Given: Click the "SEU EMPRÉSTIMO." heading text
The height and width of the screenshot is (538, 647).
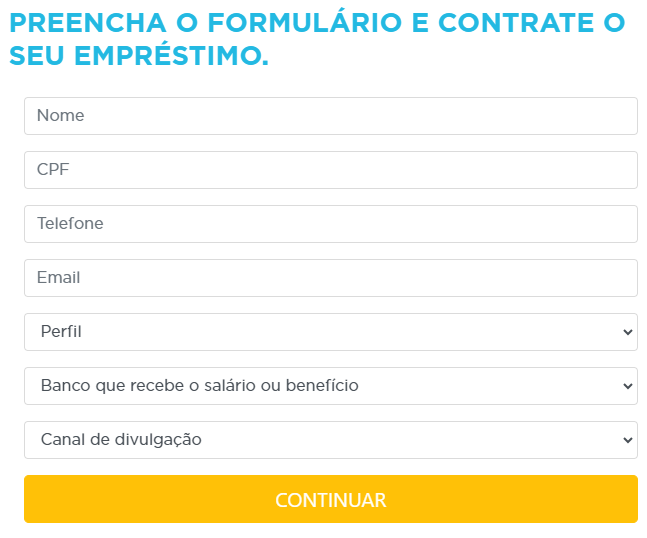Looking at the screenshot, I should pos(139,57).
